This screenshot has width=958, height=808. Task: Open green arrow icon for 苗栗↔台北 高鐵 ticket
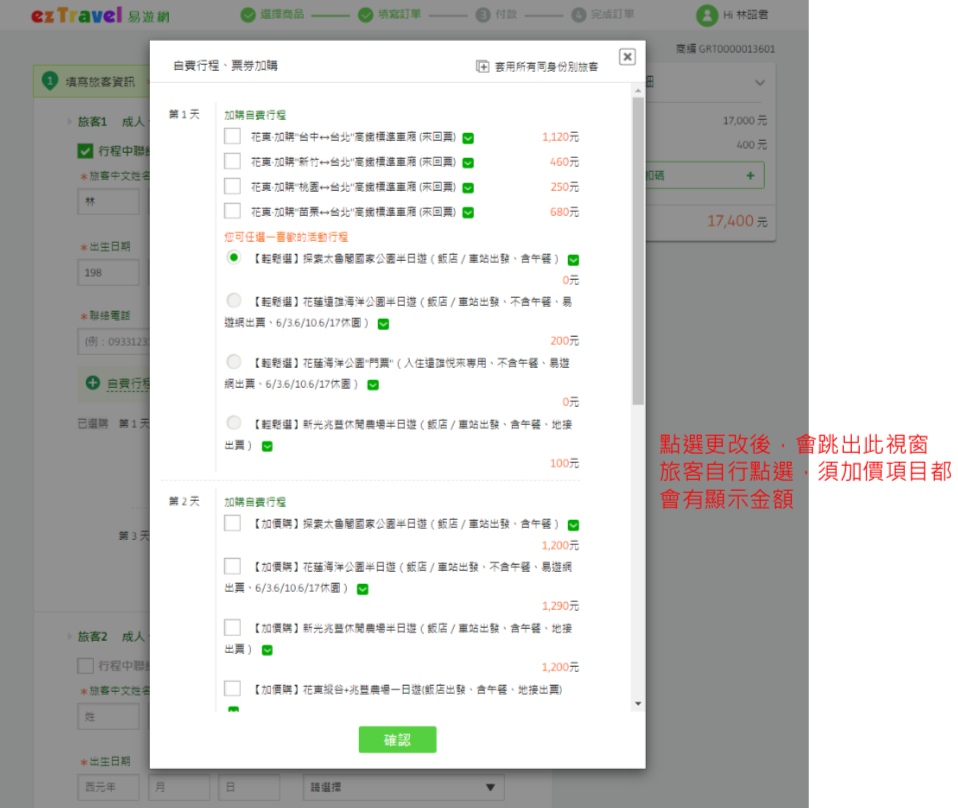[468, 212]
